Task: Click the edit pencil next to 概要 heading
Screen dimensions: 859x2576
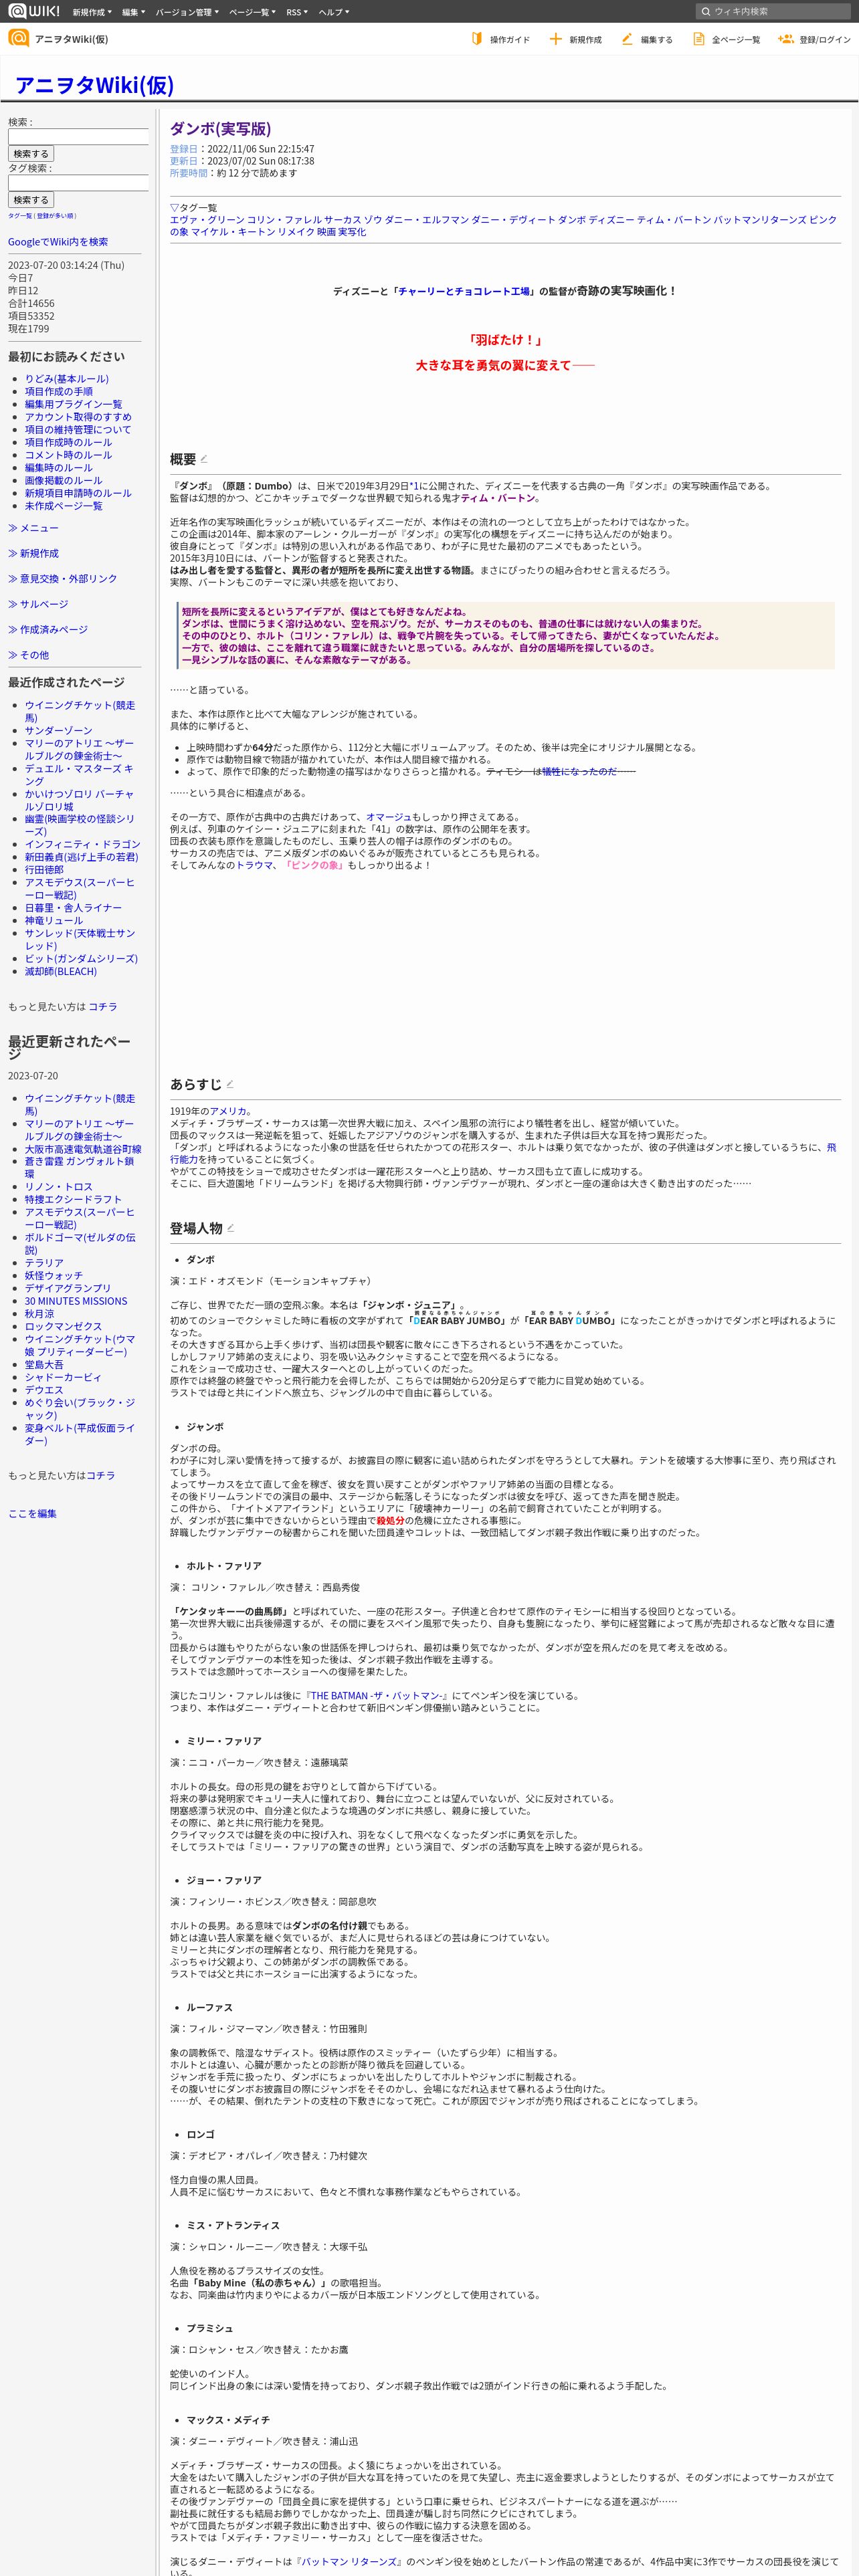Action: pyautogui.click(x=204, y=459)
